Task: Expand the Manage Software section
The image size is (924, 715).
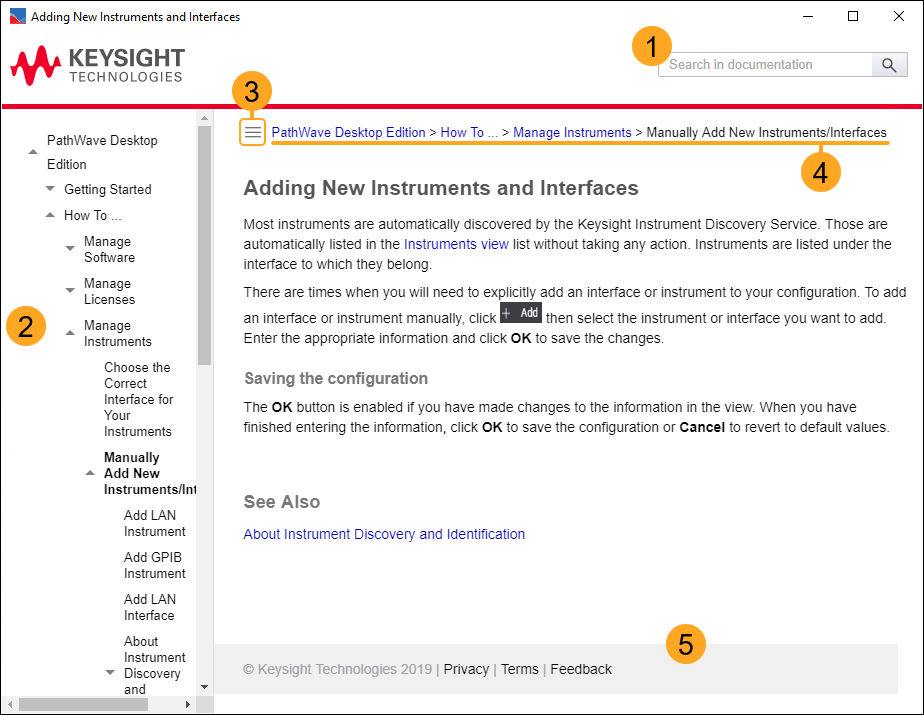Action: coord(70,248)
